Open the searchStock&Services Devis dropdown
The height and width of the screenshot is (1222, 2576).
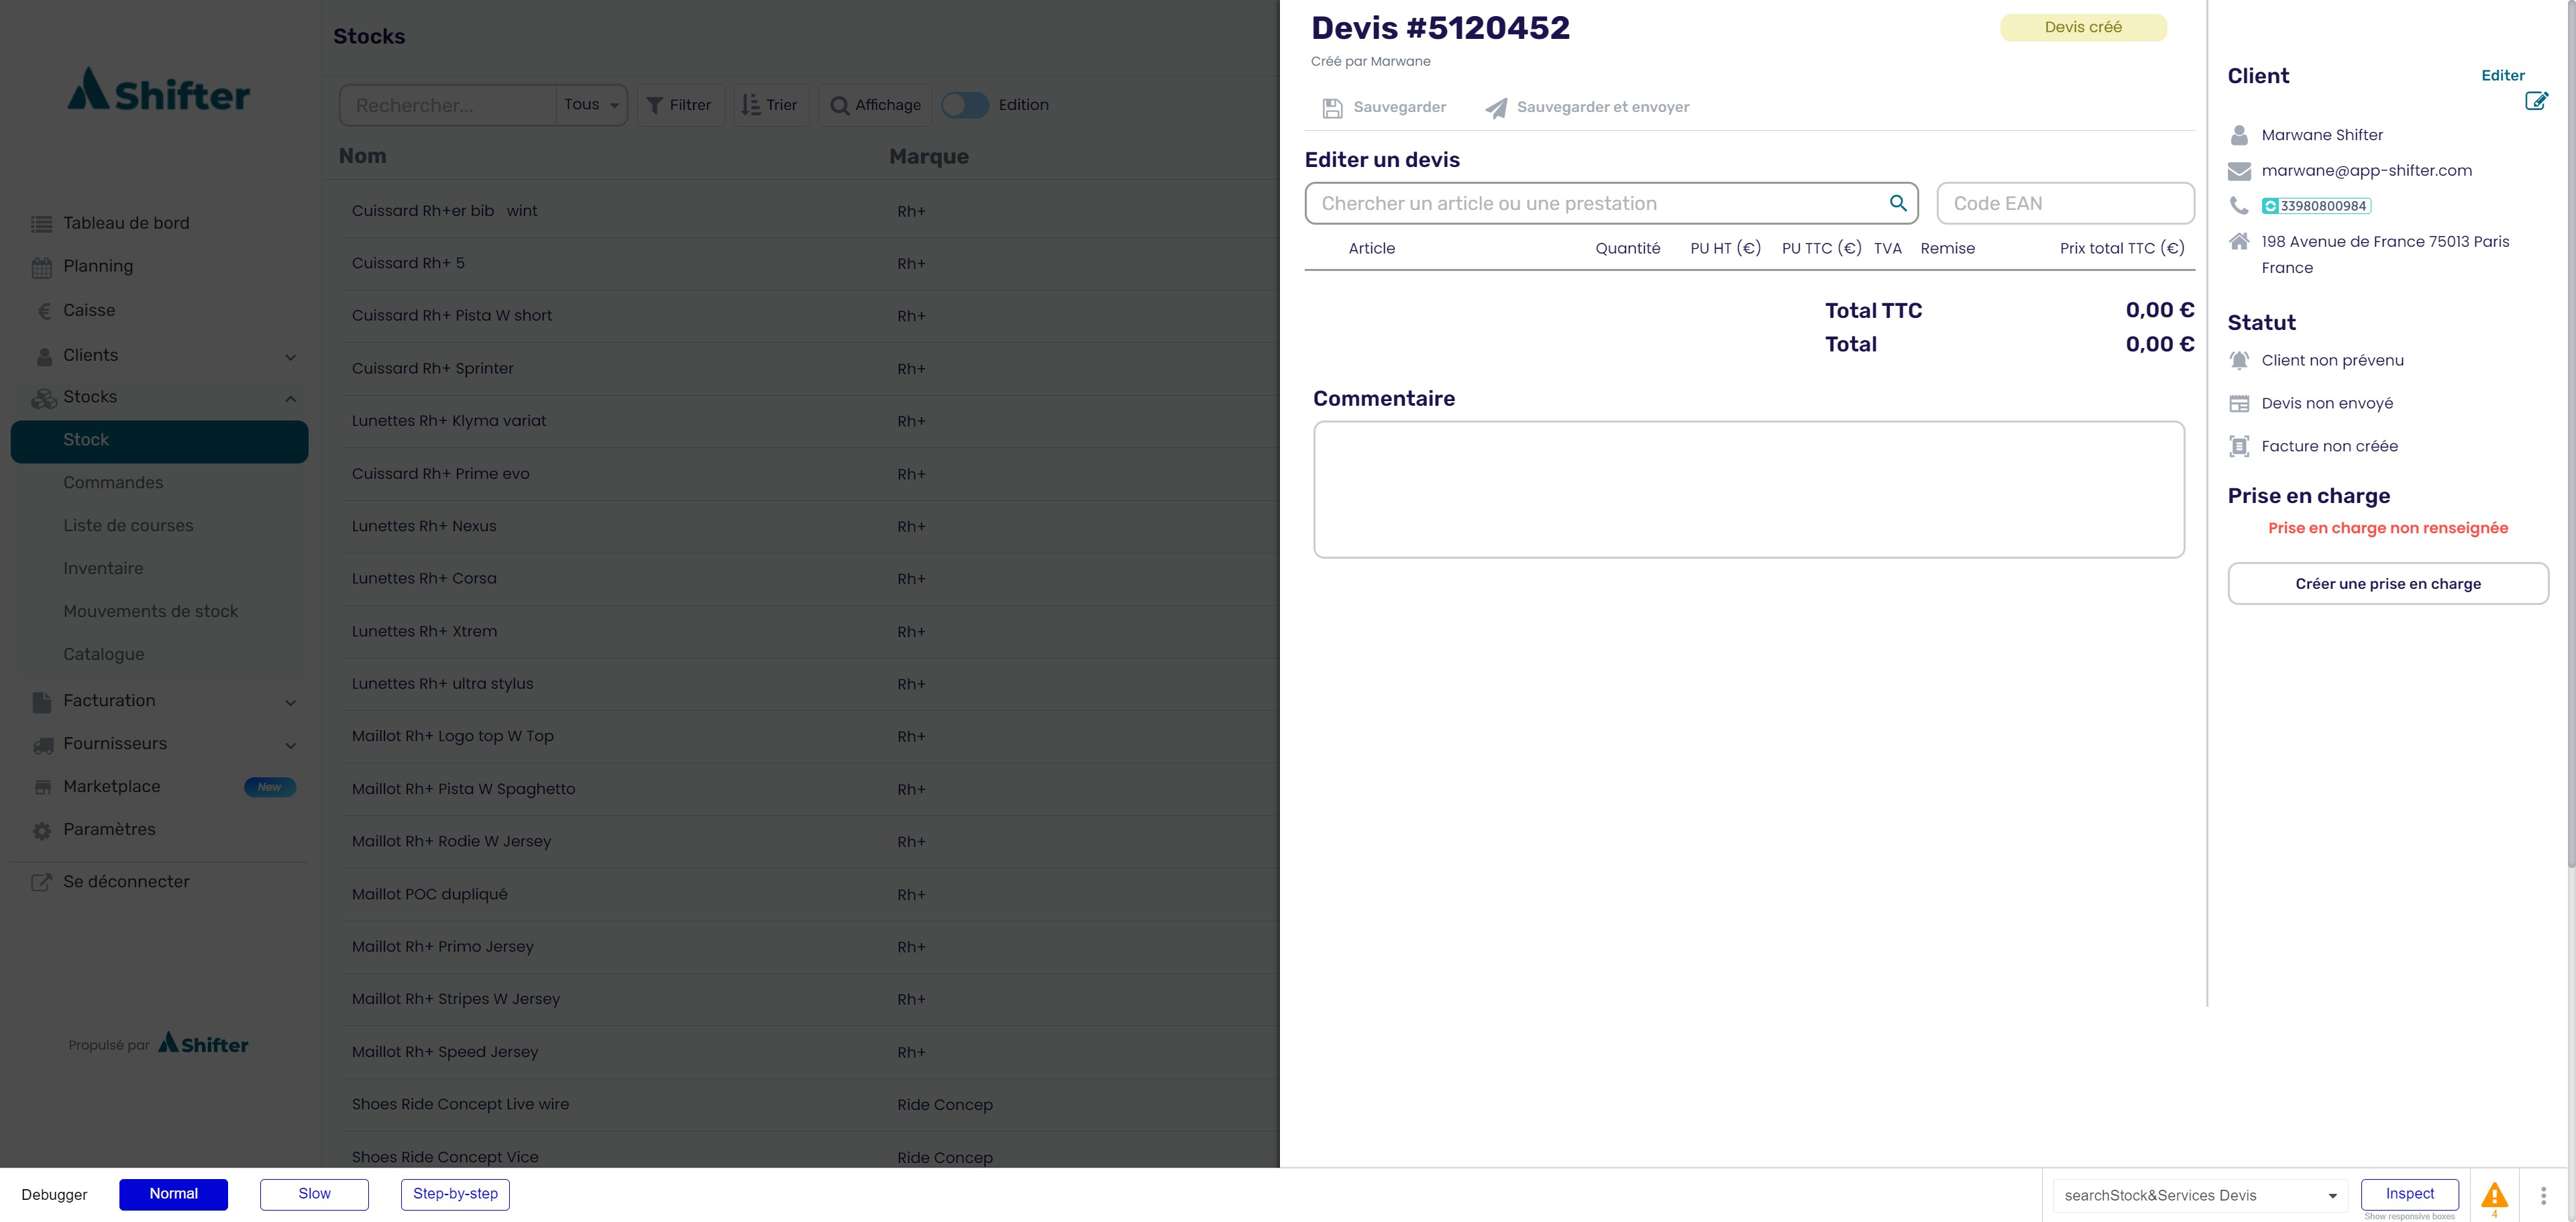(x=2199, y=1195)
